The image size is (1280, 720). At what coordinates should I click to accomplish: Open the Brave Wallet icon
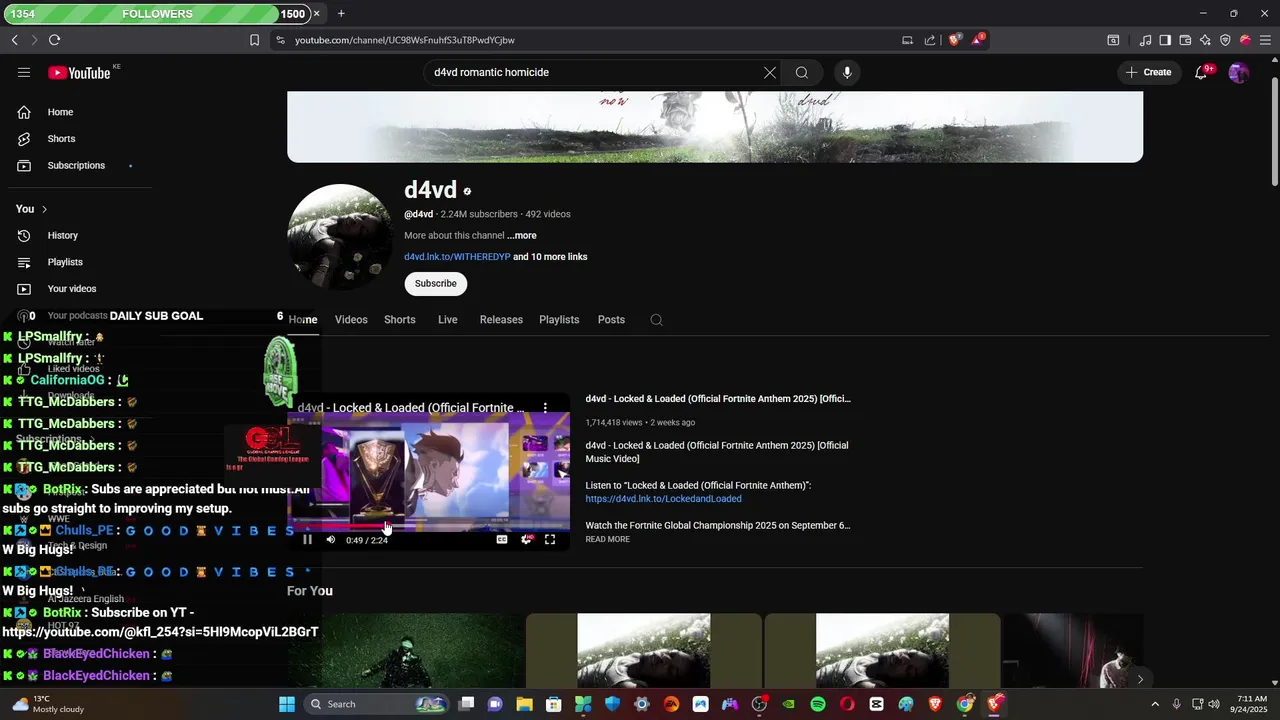(x=1185, y=40)
